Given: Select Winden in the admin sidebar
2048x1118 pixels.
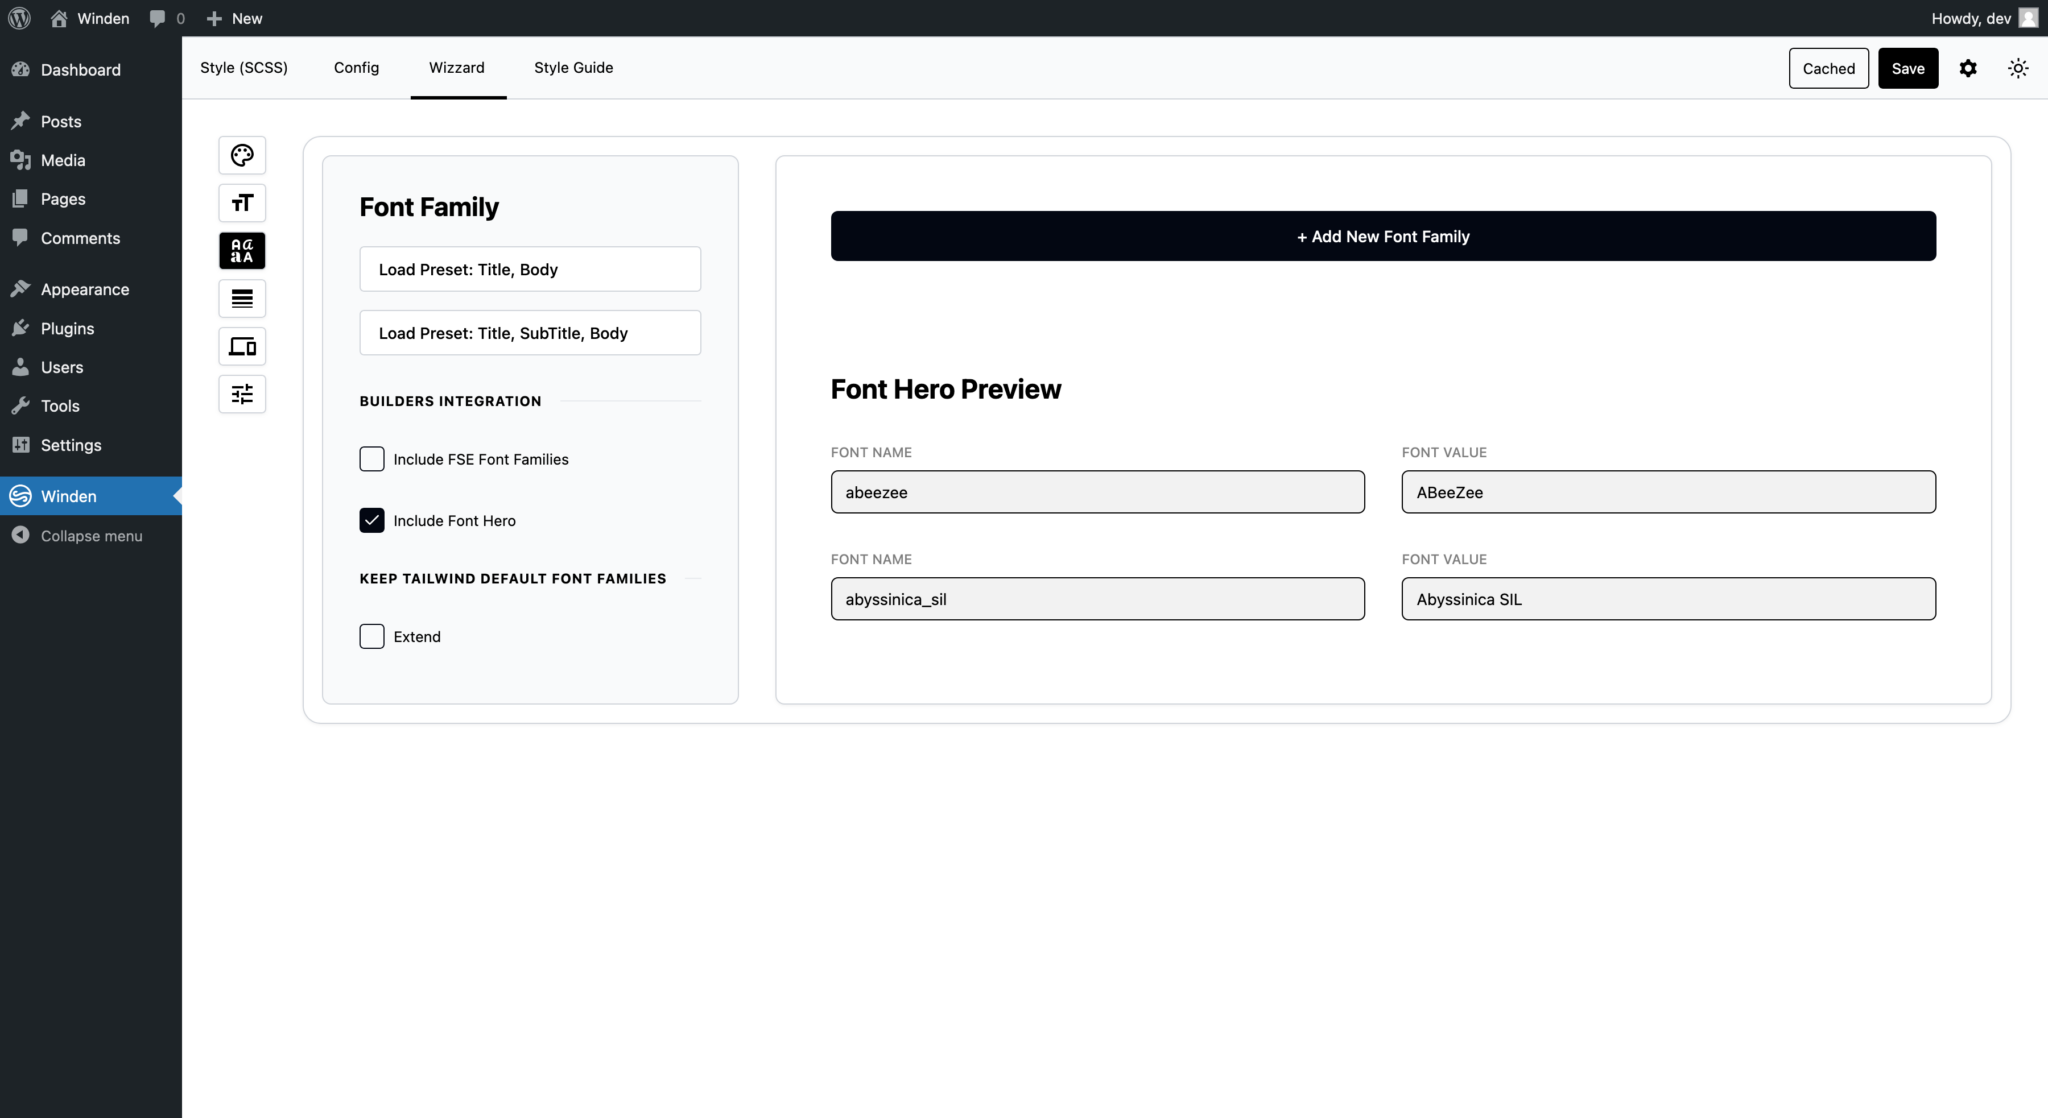Looking at the screenshot, I should (91, 496).
